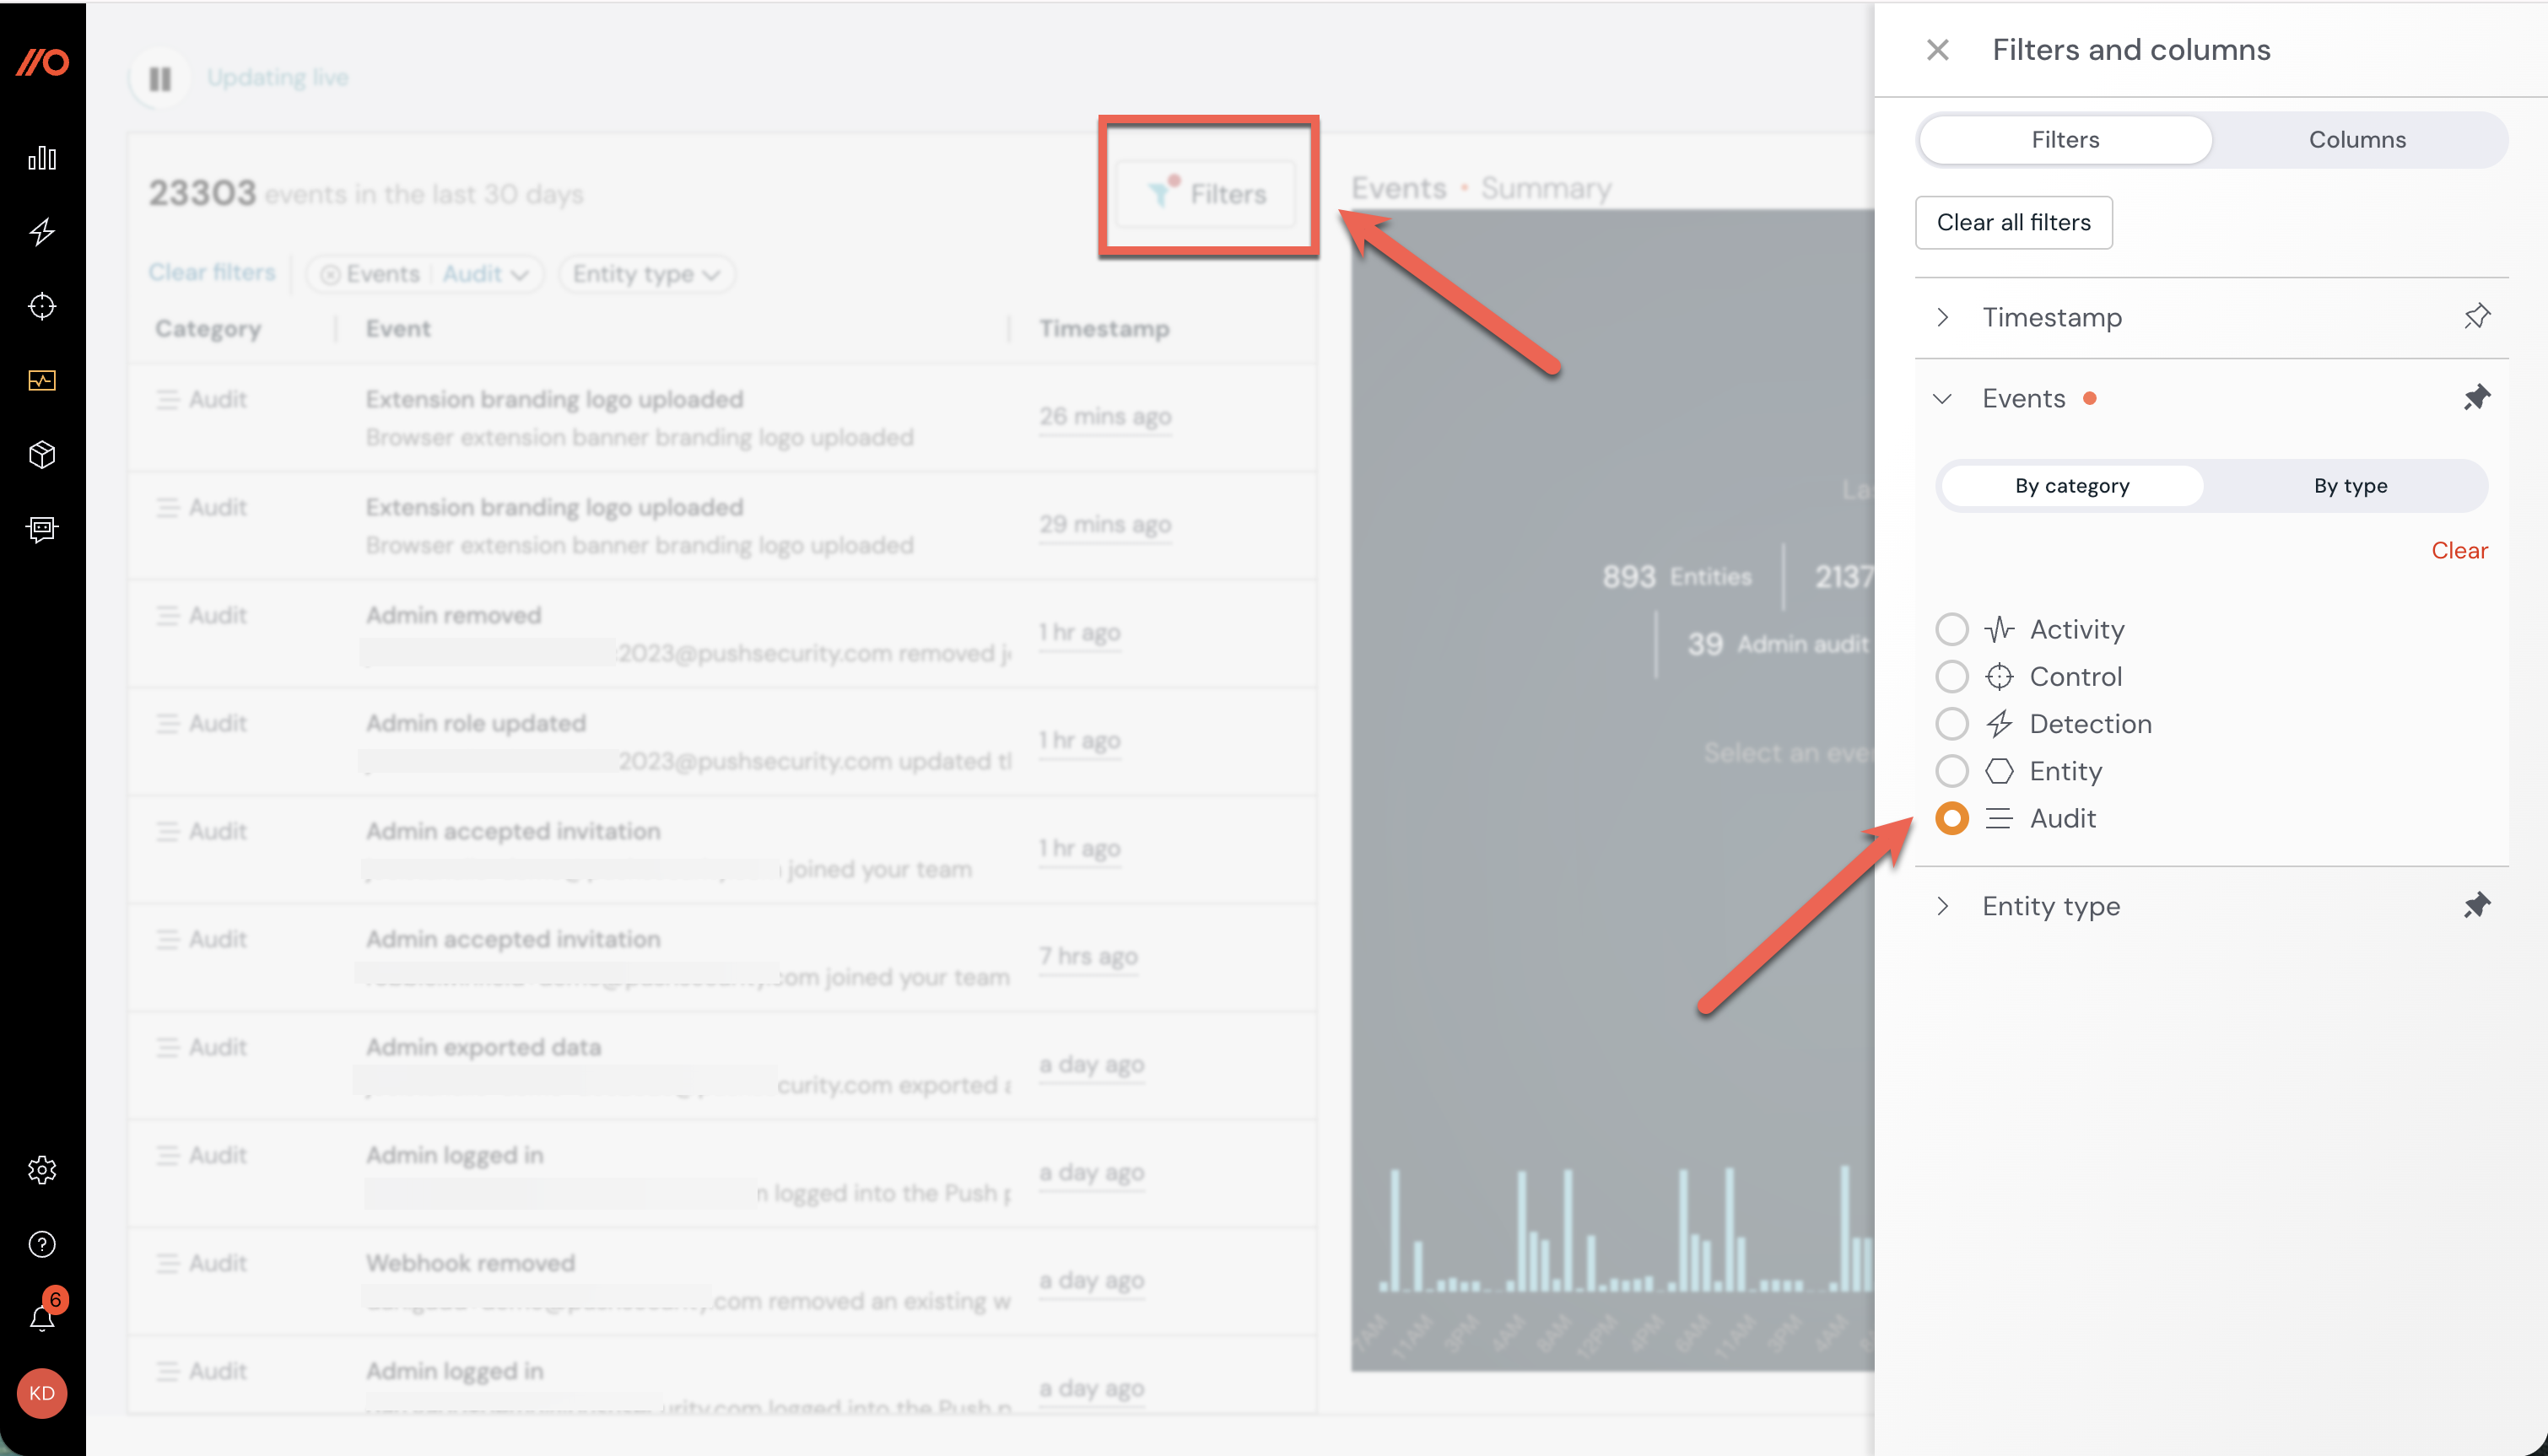
Task: Expand the Entity type filter section
Action: click(x=1944, y=906)
